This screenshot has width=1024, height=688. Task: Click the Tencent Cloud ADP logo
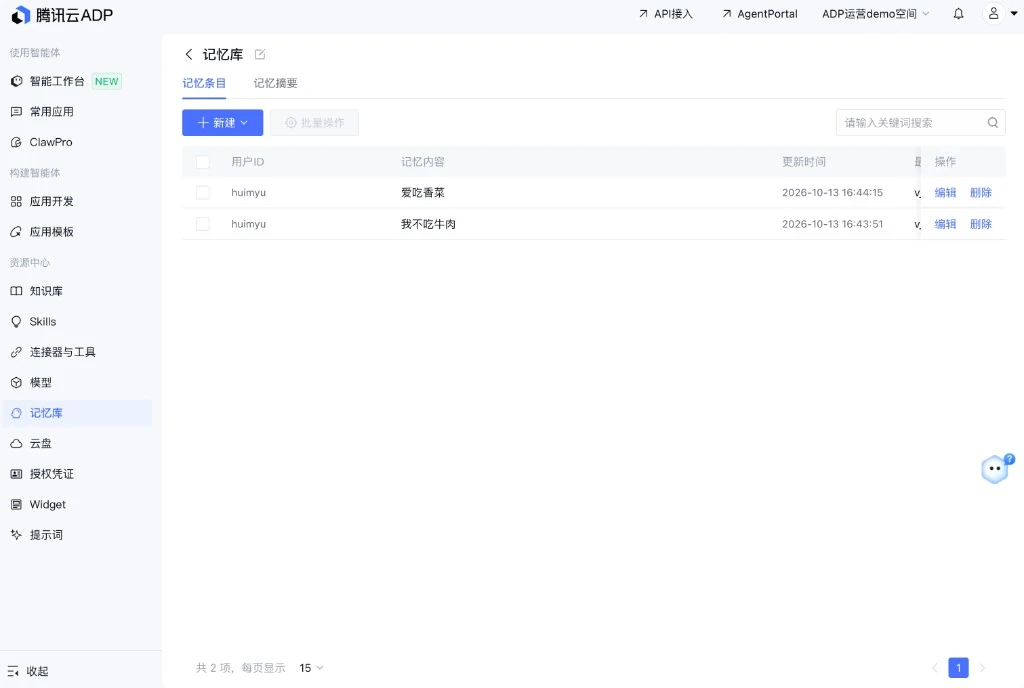pyautogui.click(x=62, y=14)
